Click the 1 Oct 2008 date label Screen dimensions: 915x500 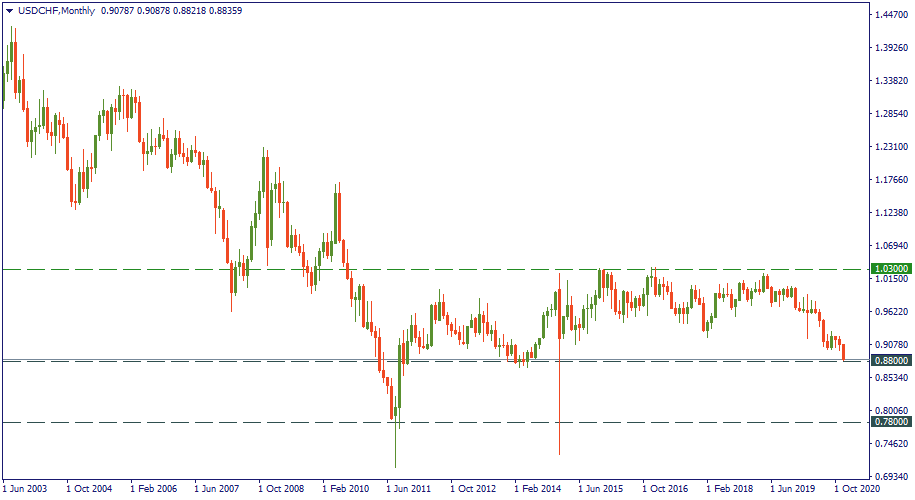pos(281,490)
